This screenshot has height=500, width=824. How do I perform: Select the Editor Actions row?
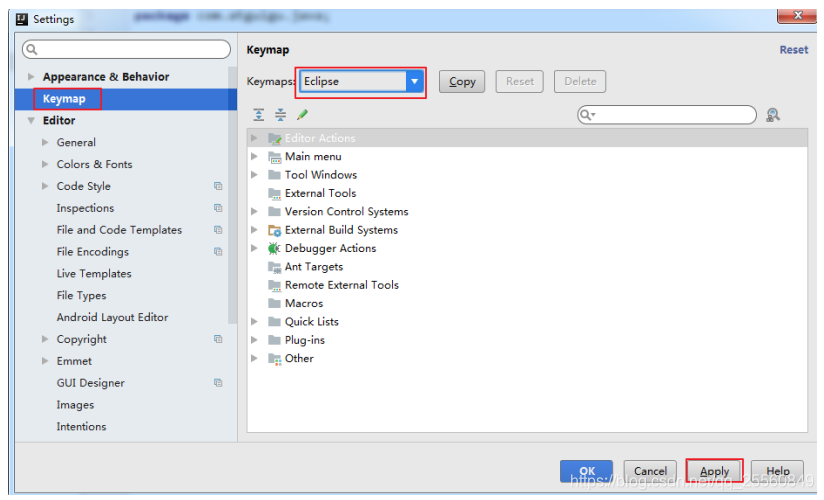click(x=527, y=138)
